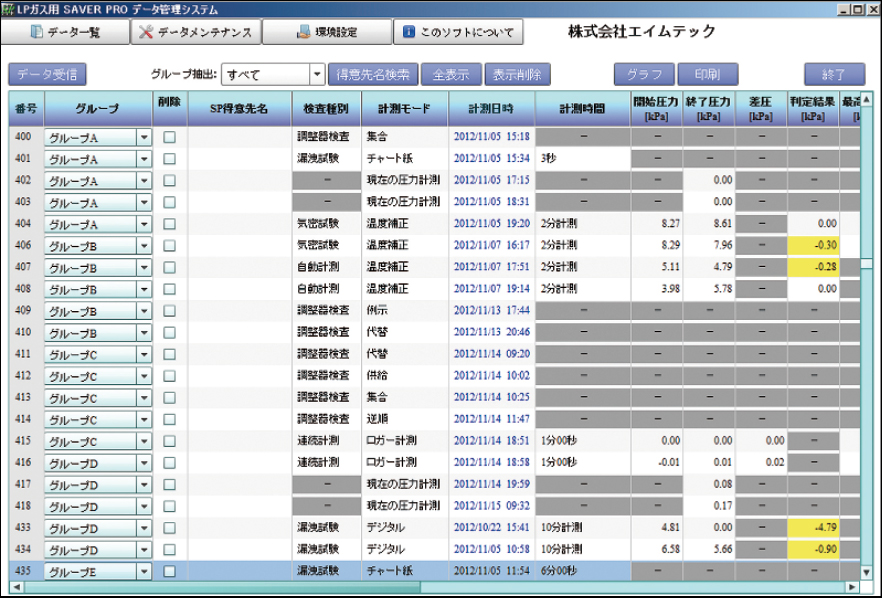Click date 2012/11/14 09:20 in row 411
Screen dimensions: 882x598
[x=492, y=354]
